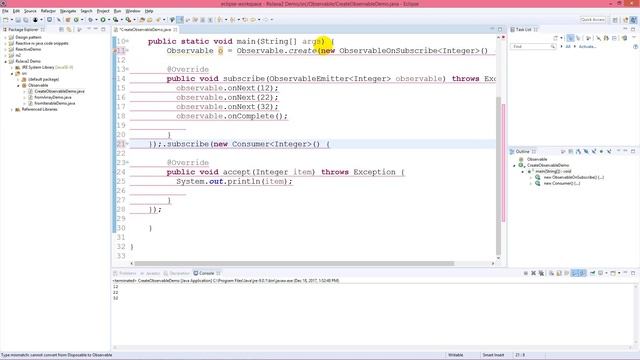
Task: Click the Quick Access field
Action: (x=593, y=20)
